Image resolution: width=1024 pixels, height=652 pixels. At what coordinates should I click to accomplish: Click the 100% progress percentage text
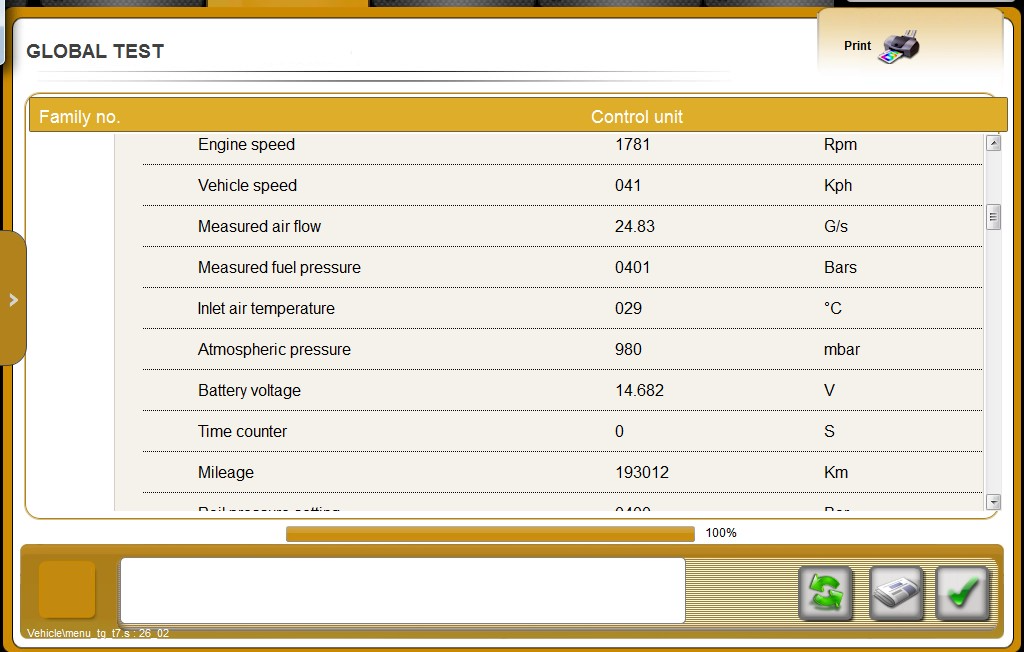coord(721,533)
